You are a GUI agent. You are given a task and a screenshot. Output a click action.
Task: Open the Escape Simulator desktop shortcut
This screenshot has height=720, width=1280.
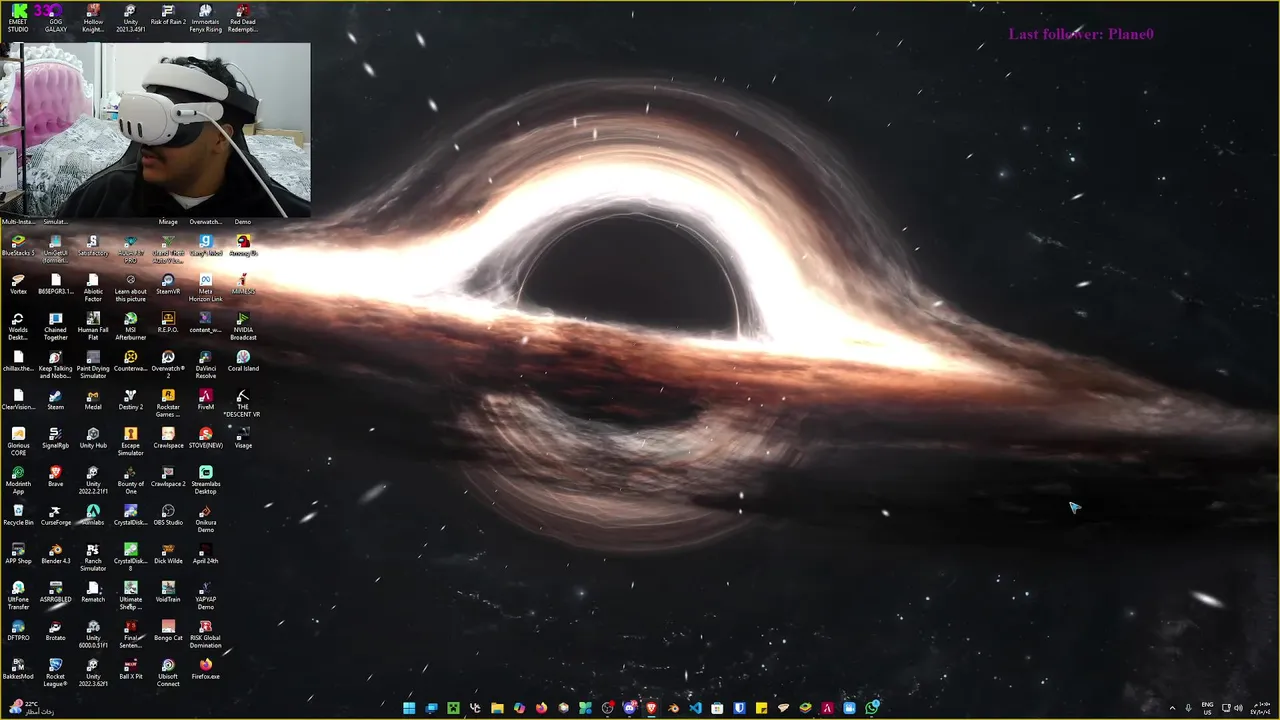coord(130,442)
